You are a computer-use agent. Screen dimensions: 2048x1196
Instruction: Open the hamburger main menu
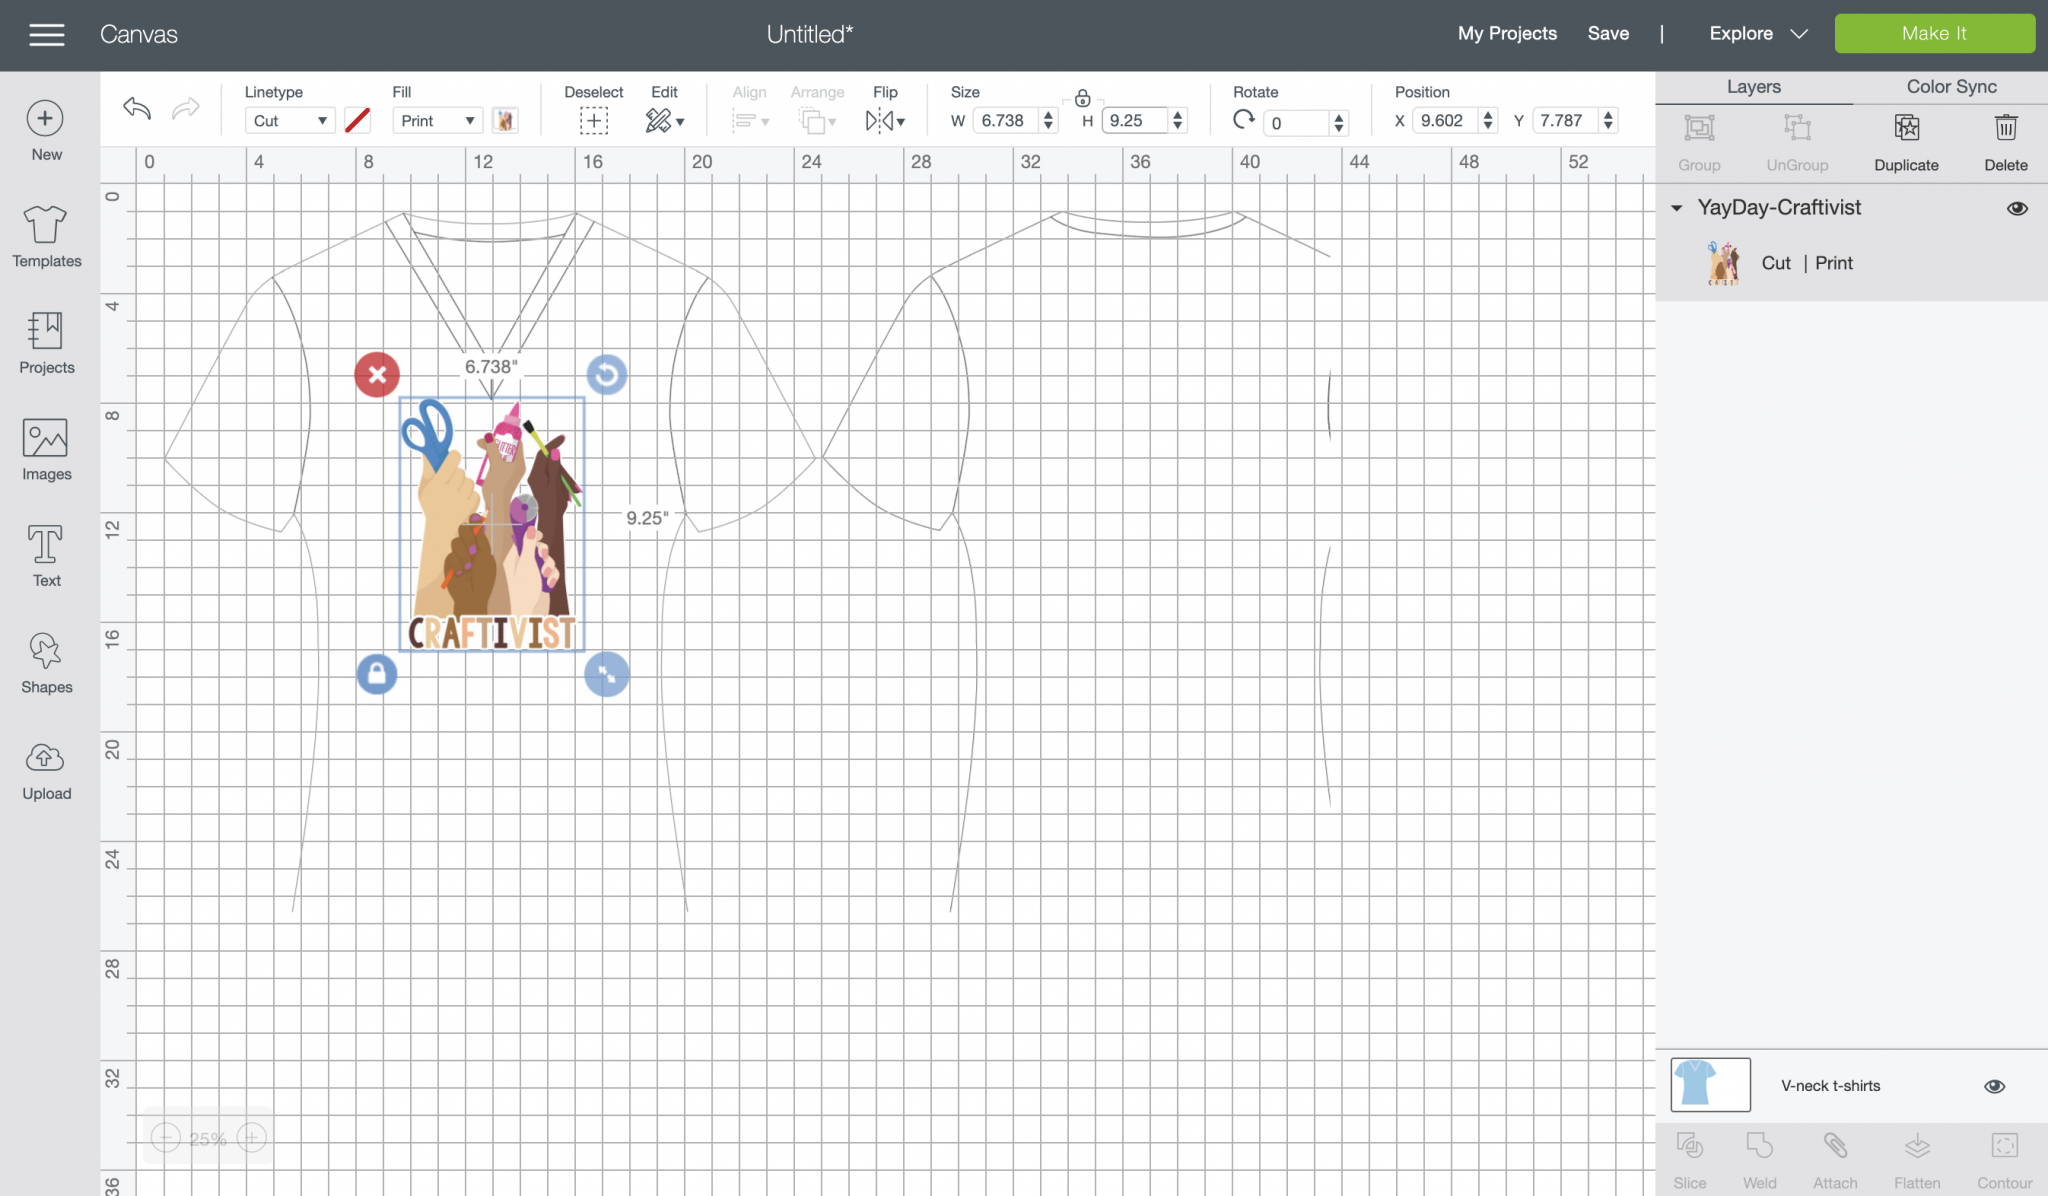click(47, 35)
